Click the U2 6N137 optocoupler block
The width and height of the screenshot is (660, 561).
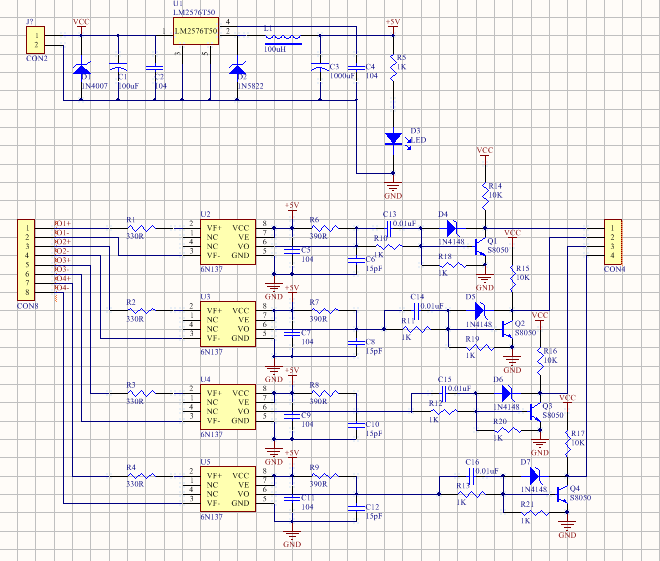[x=228, y=242]
